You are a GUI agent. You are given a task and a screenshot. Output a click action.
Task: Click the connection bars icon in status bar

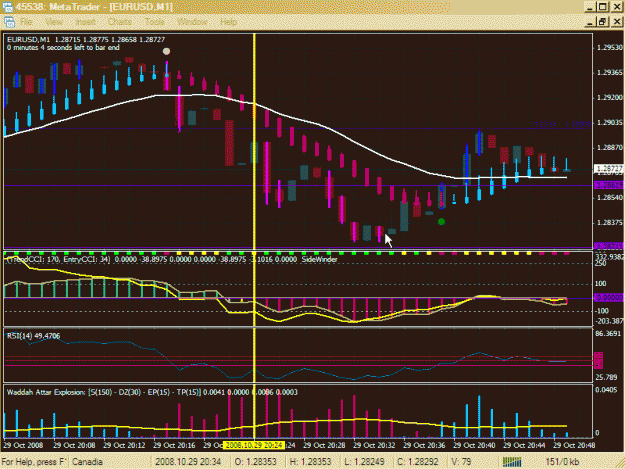[x=512, y=462]
